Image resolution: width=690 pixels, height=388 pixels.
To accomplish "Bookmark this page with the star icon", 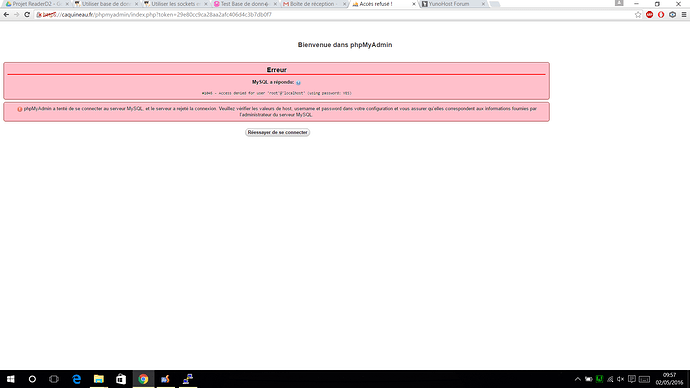I will [x=638, y=15].
